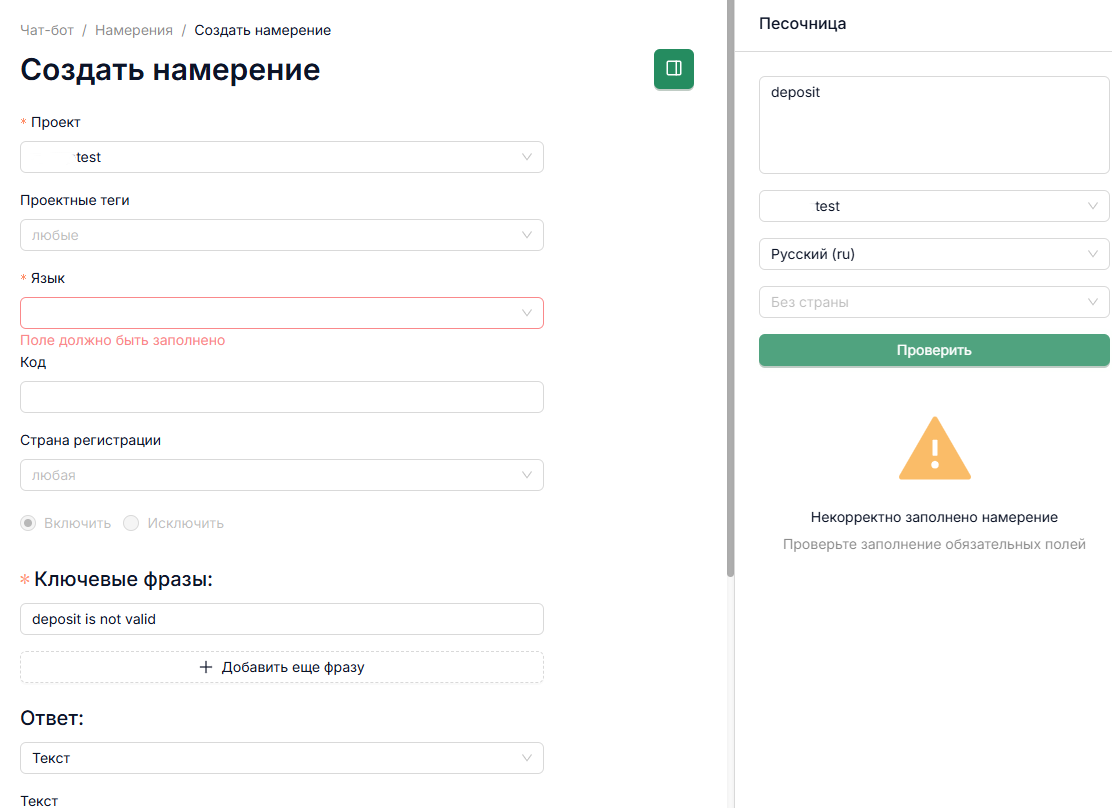This screenshot has height=808, width=1112.
Task: Click the key phrase field 'deposit is not valid'
Action: (282, 619)
